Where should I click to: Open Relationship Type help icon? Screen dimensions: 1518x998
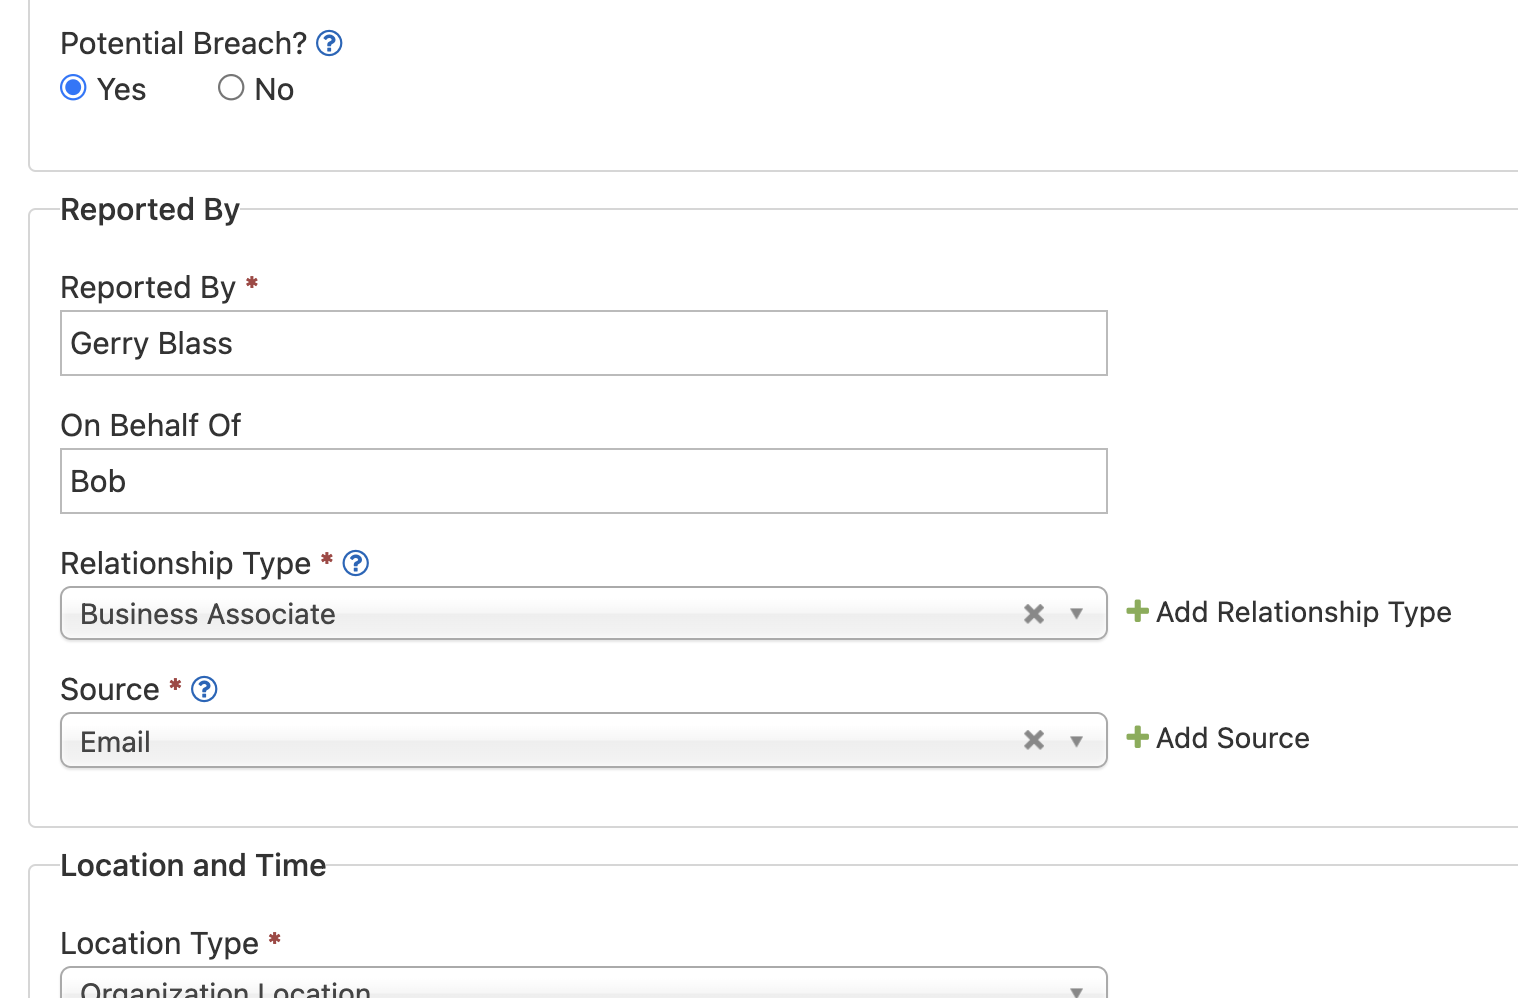click(356, 563)
